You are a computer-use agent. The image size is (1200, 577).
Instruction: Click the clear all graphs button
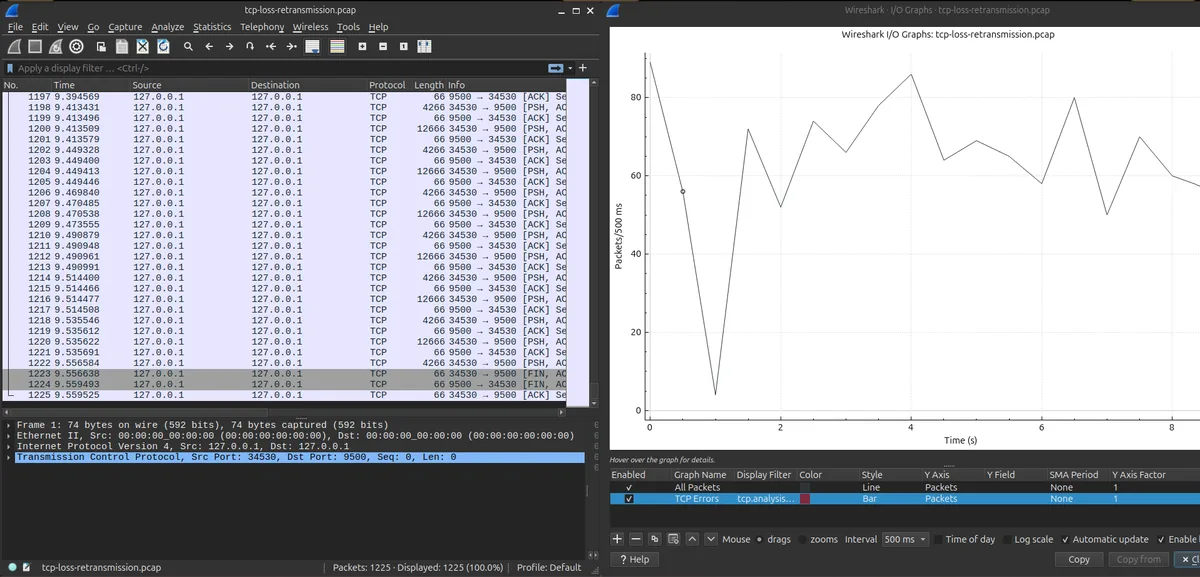[x=673, y=539]
